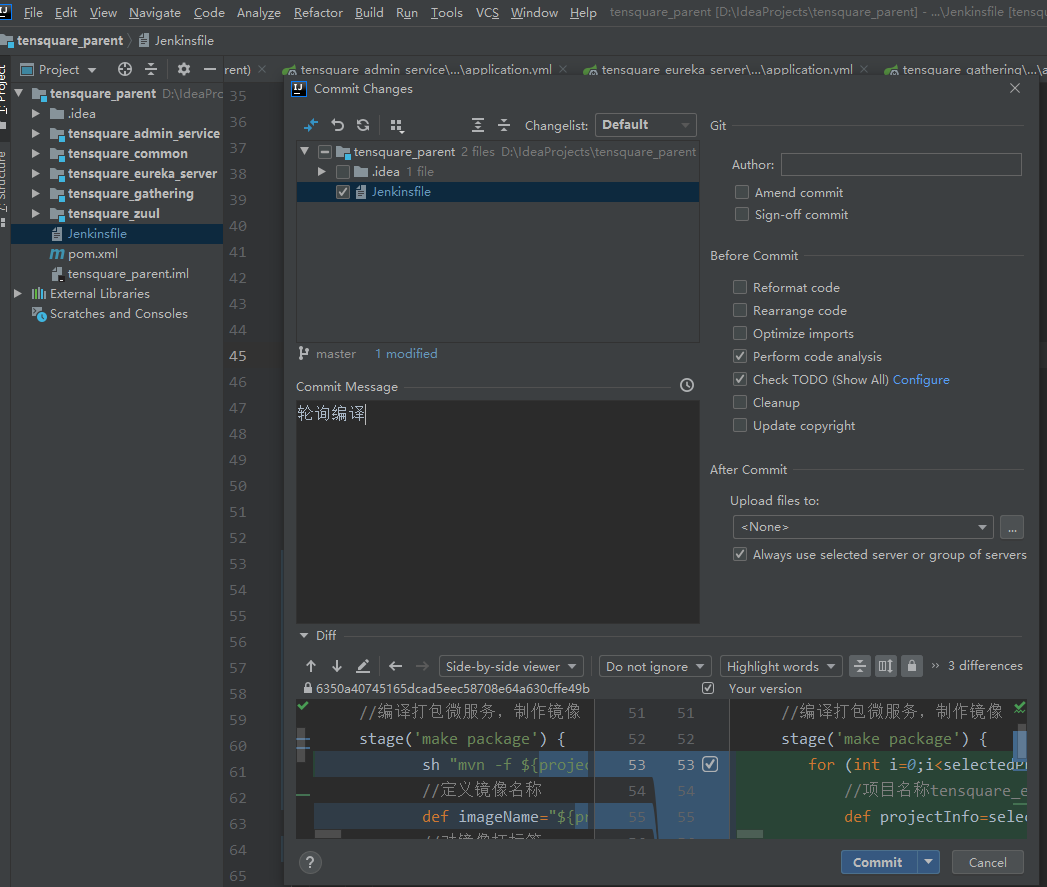Open the Highlight words dropdown

click(781, 666)
